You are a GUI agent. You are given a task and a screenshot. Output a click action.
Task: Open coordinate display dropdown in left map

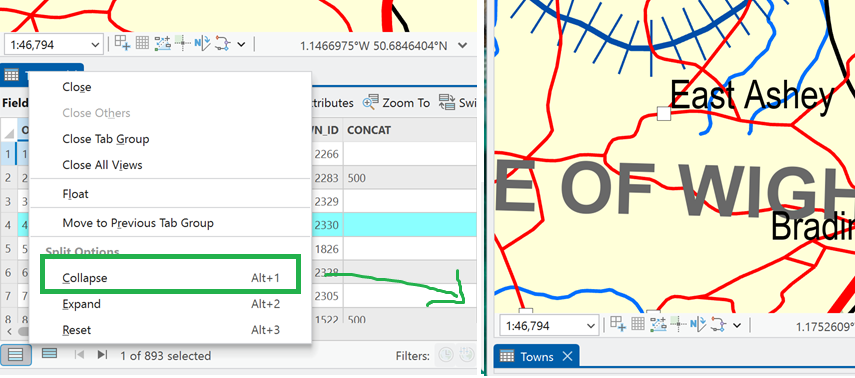pos(463,45)
